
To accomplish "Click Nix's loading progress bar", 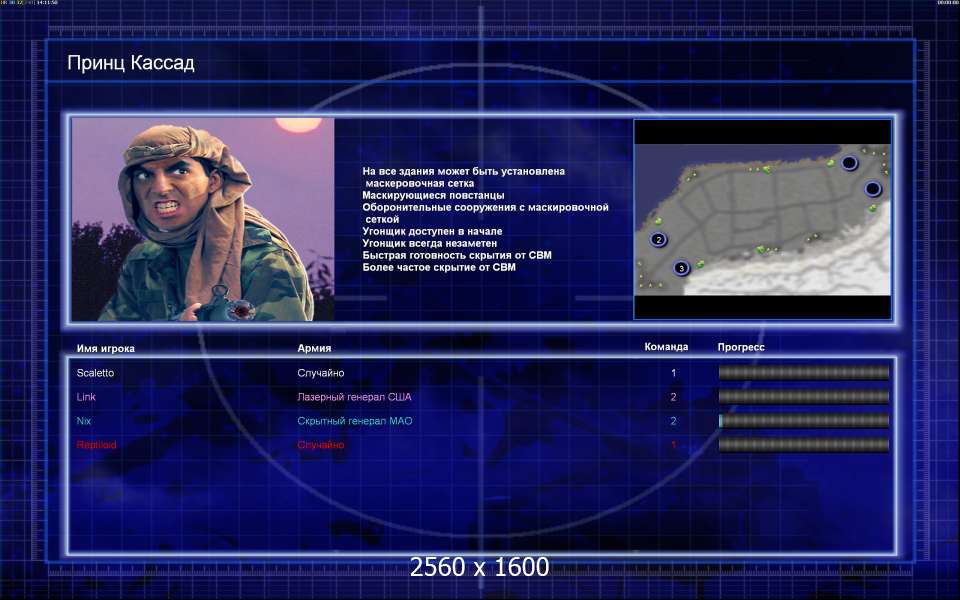I will click(804, 421).
